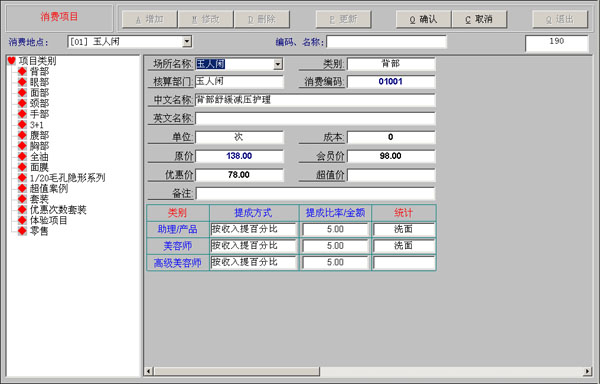Select the red diamond icon next to 背部
The height and width of the screenshot is (384, 600).
23,71
